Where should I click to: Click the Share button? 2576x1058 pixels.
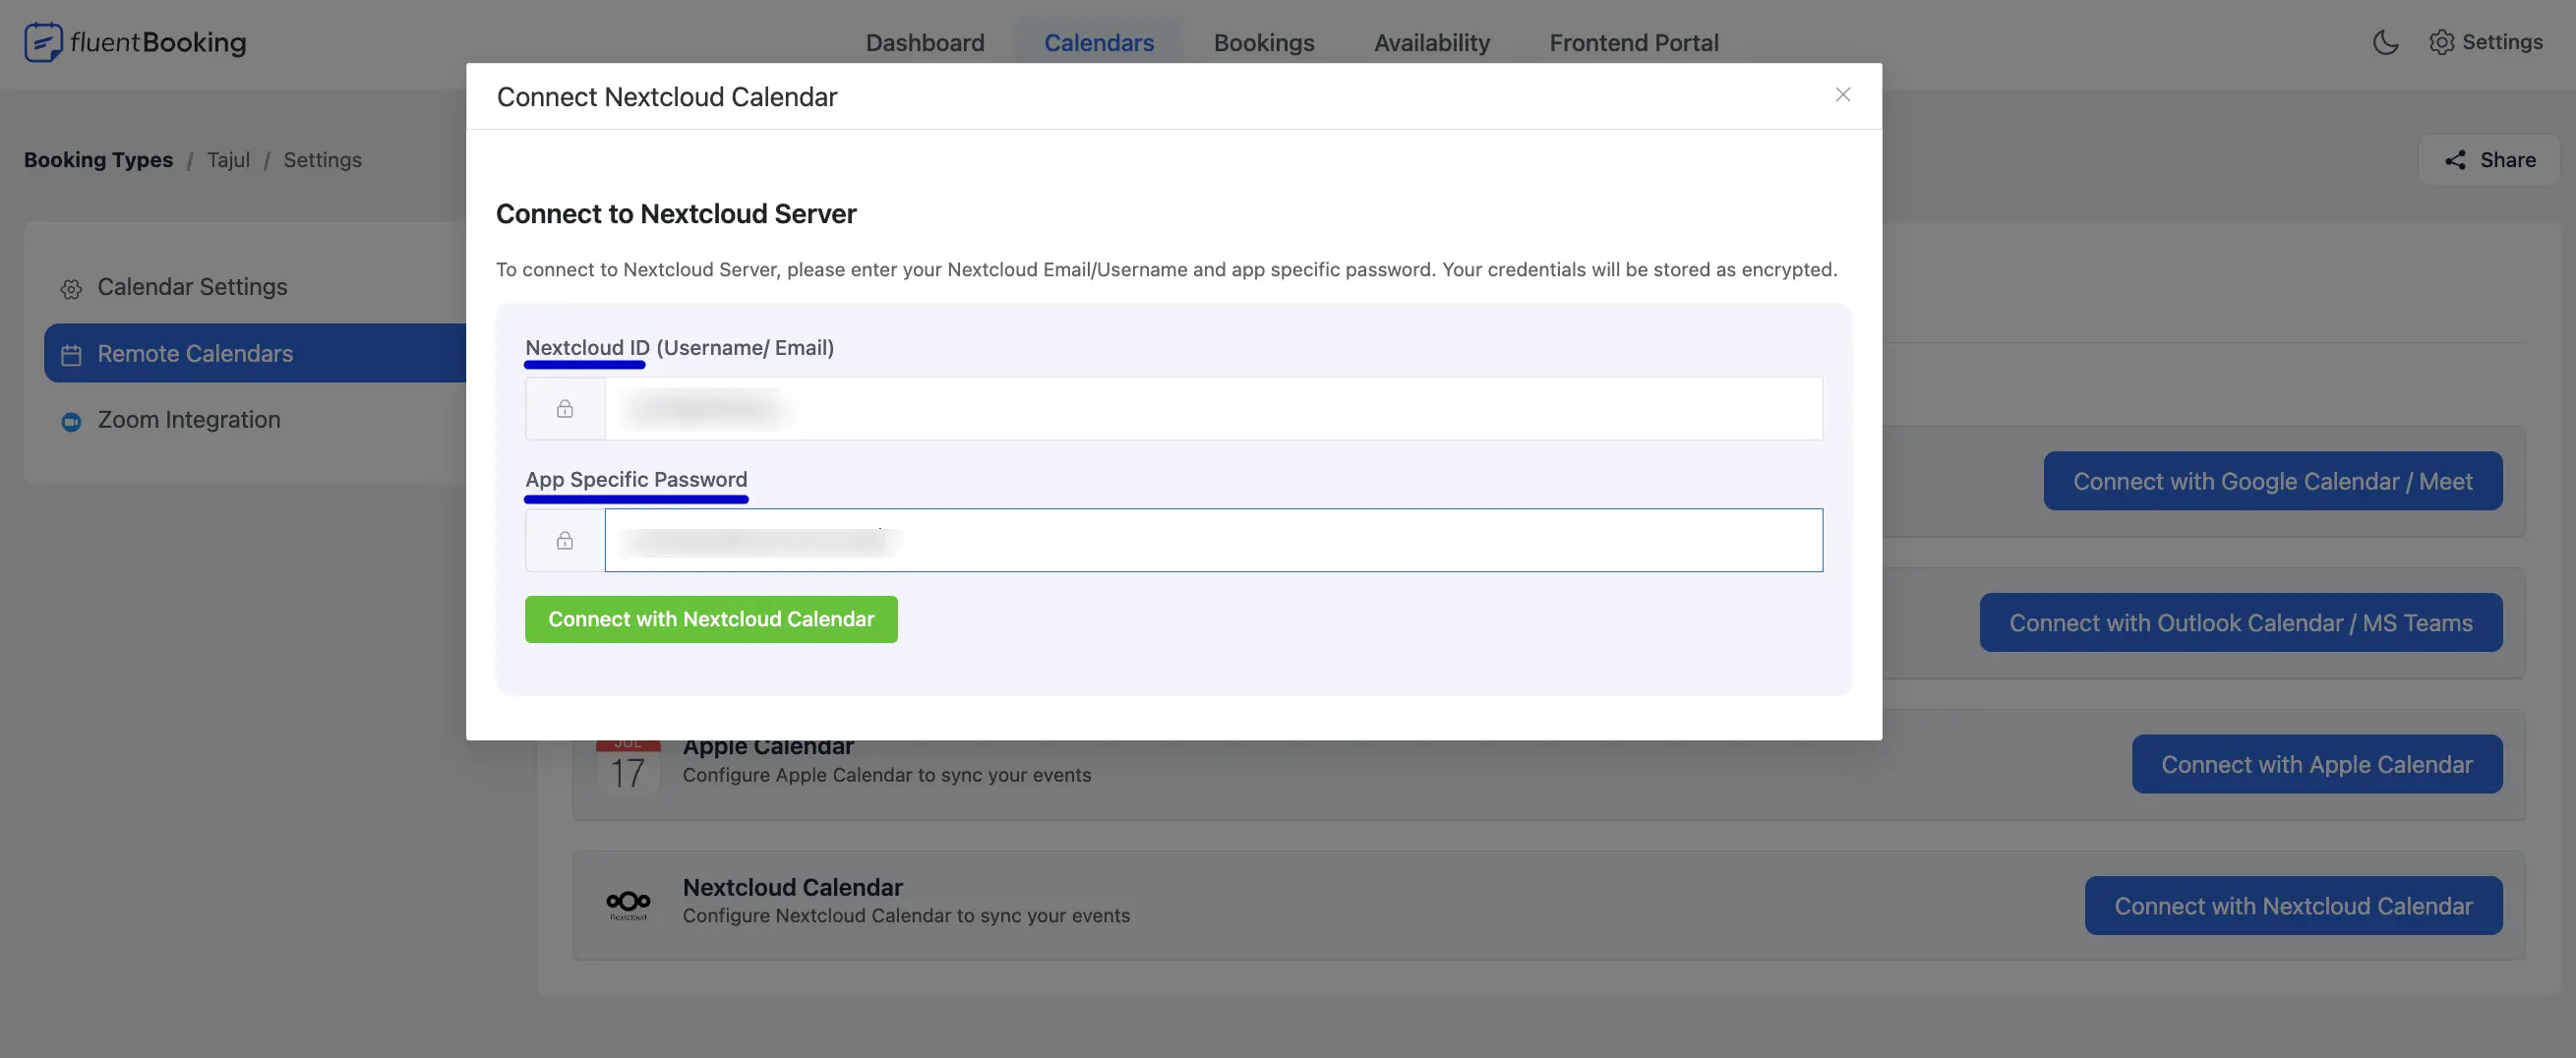point(2488,160)
